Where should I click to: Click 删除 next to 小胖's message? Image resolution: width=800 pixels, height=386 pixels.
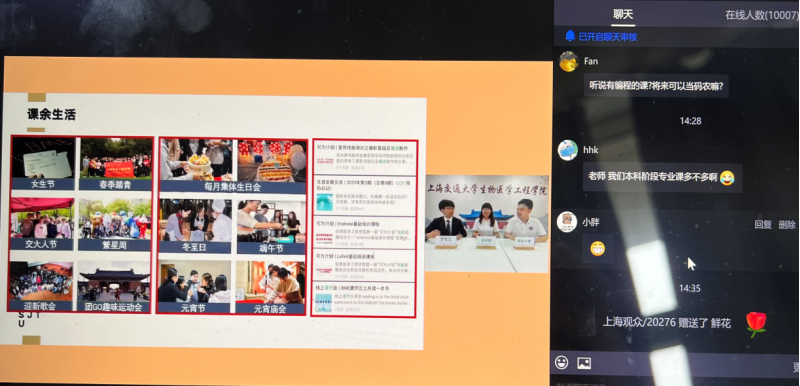click(x=787, y=225)
